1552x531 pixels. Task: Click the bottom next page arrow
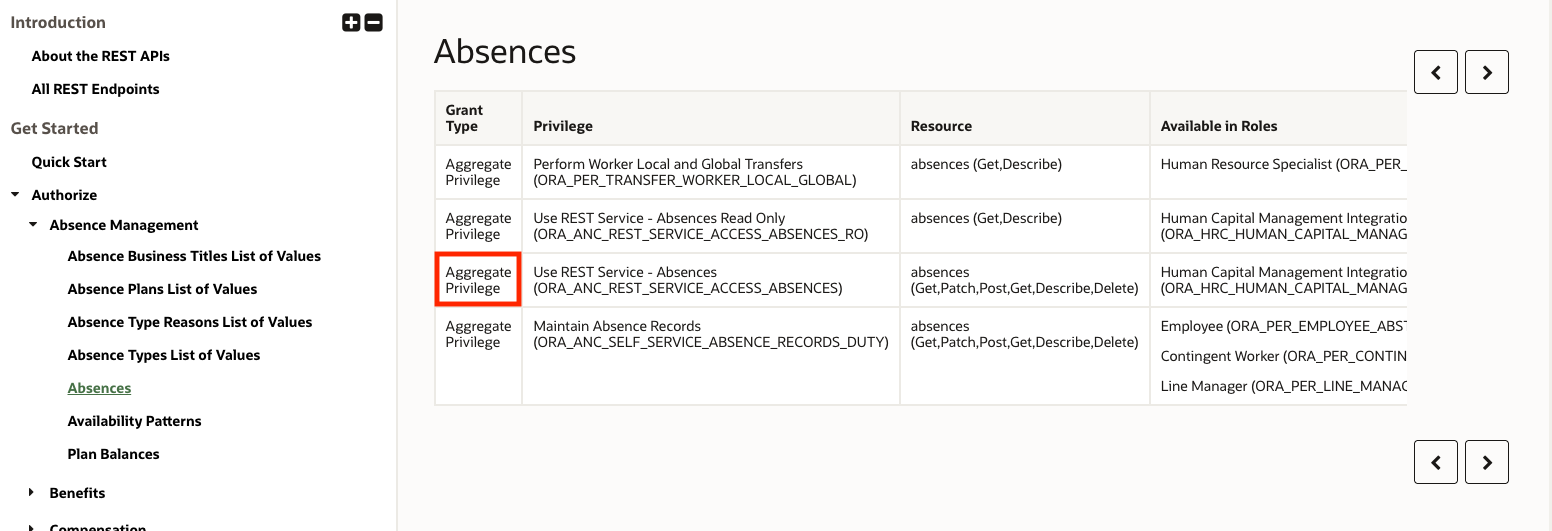(1486, 462)
